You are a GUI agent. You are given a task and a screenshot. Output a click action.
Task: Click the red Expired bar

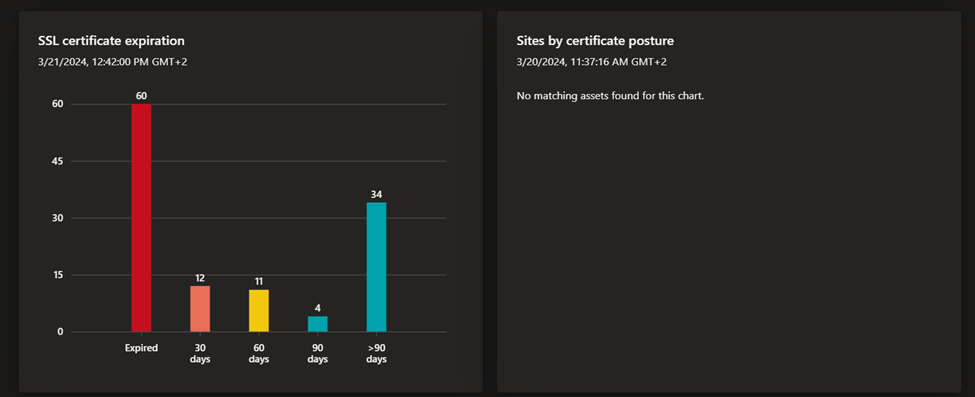(141, 218)
